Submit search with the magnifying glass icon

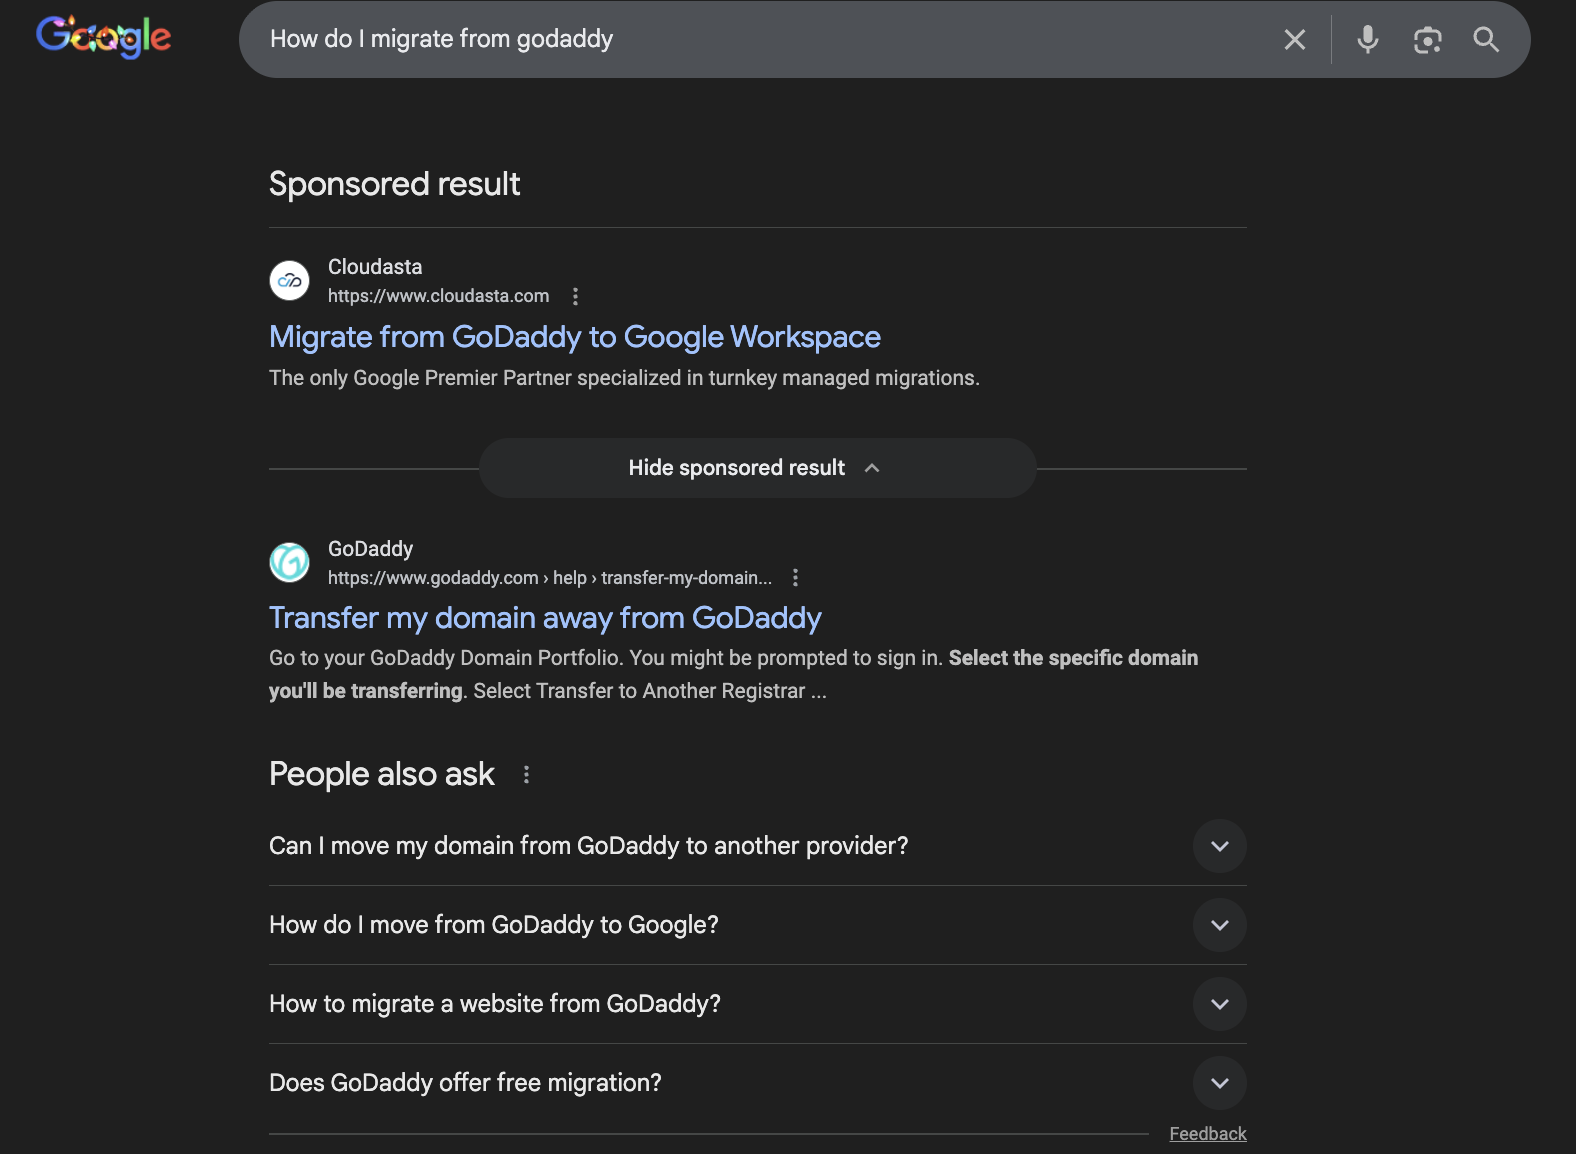[1486, 39]
